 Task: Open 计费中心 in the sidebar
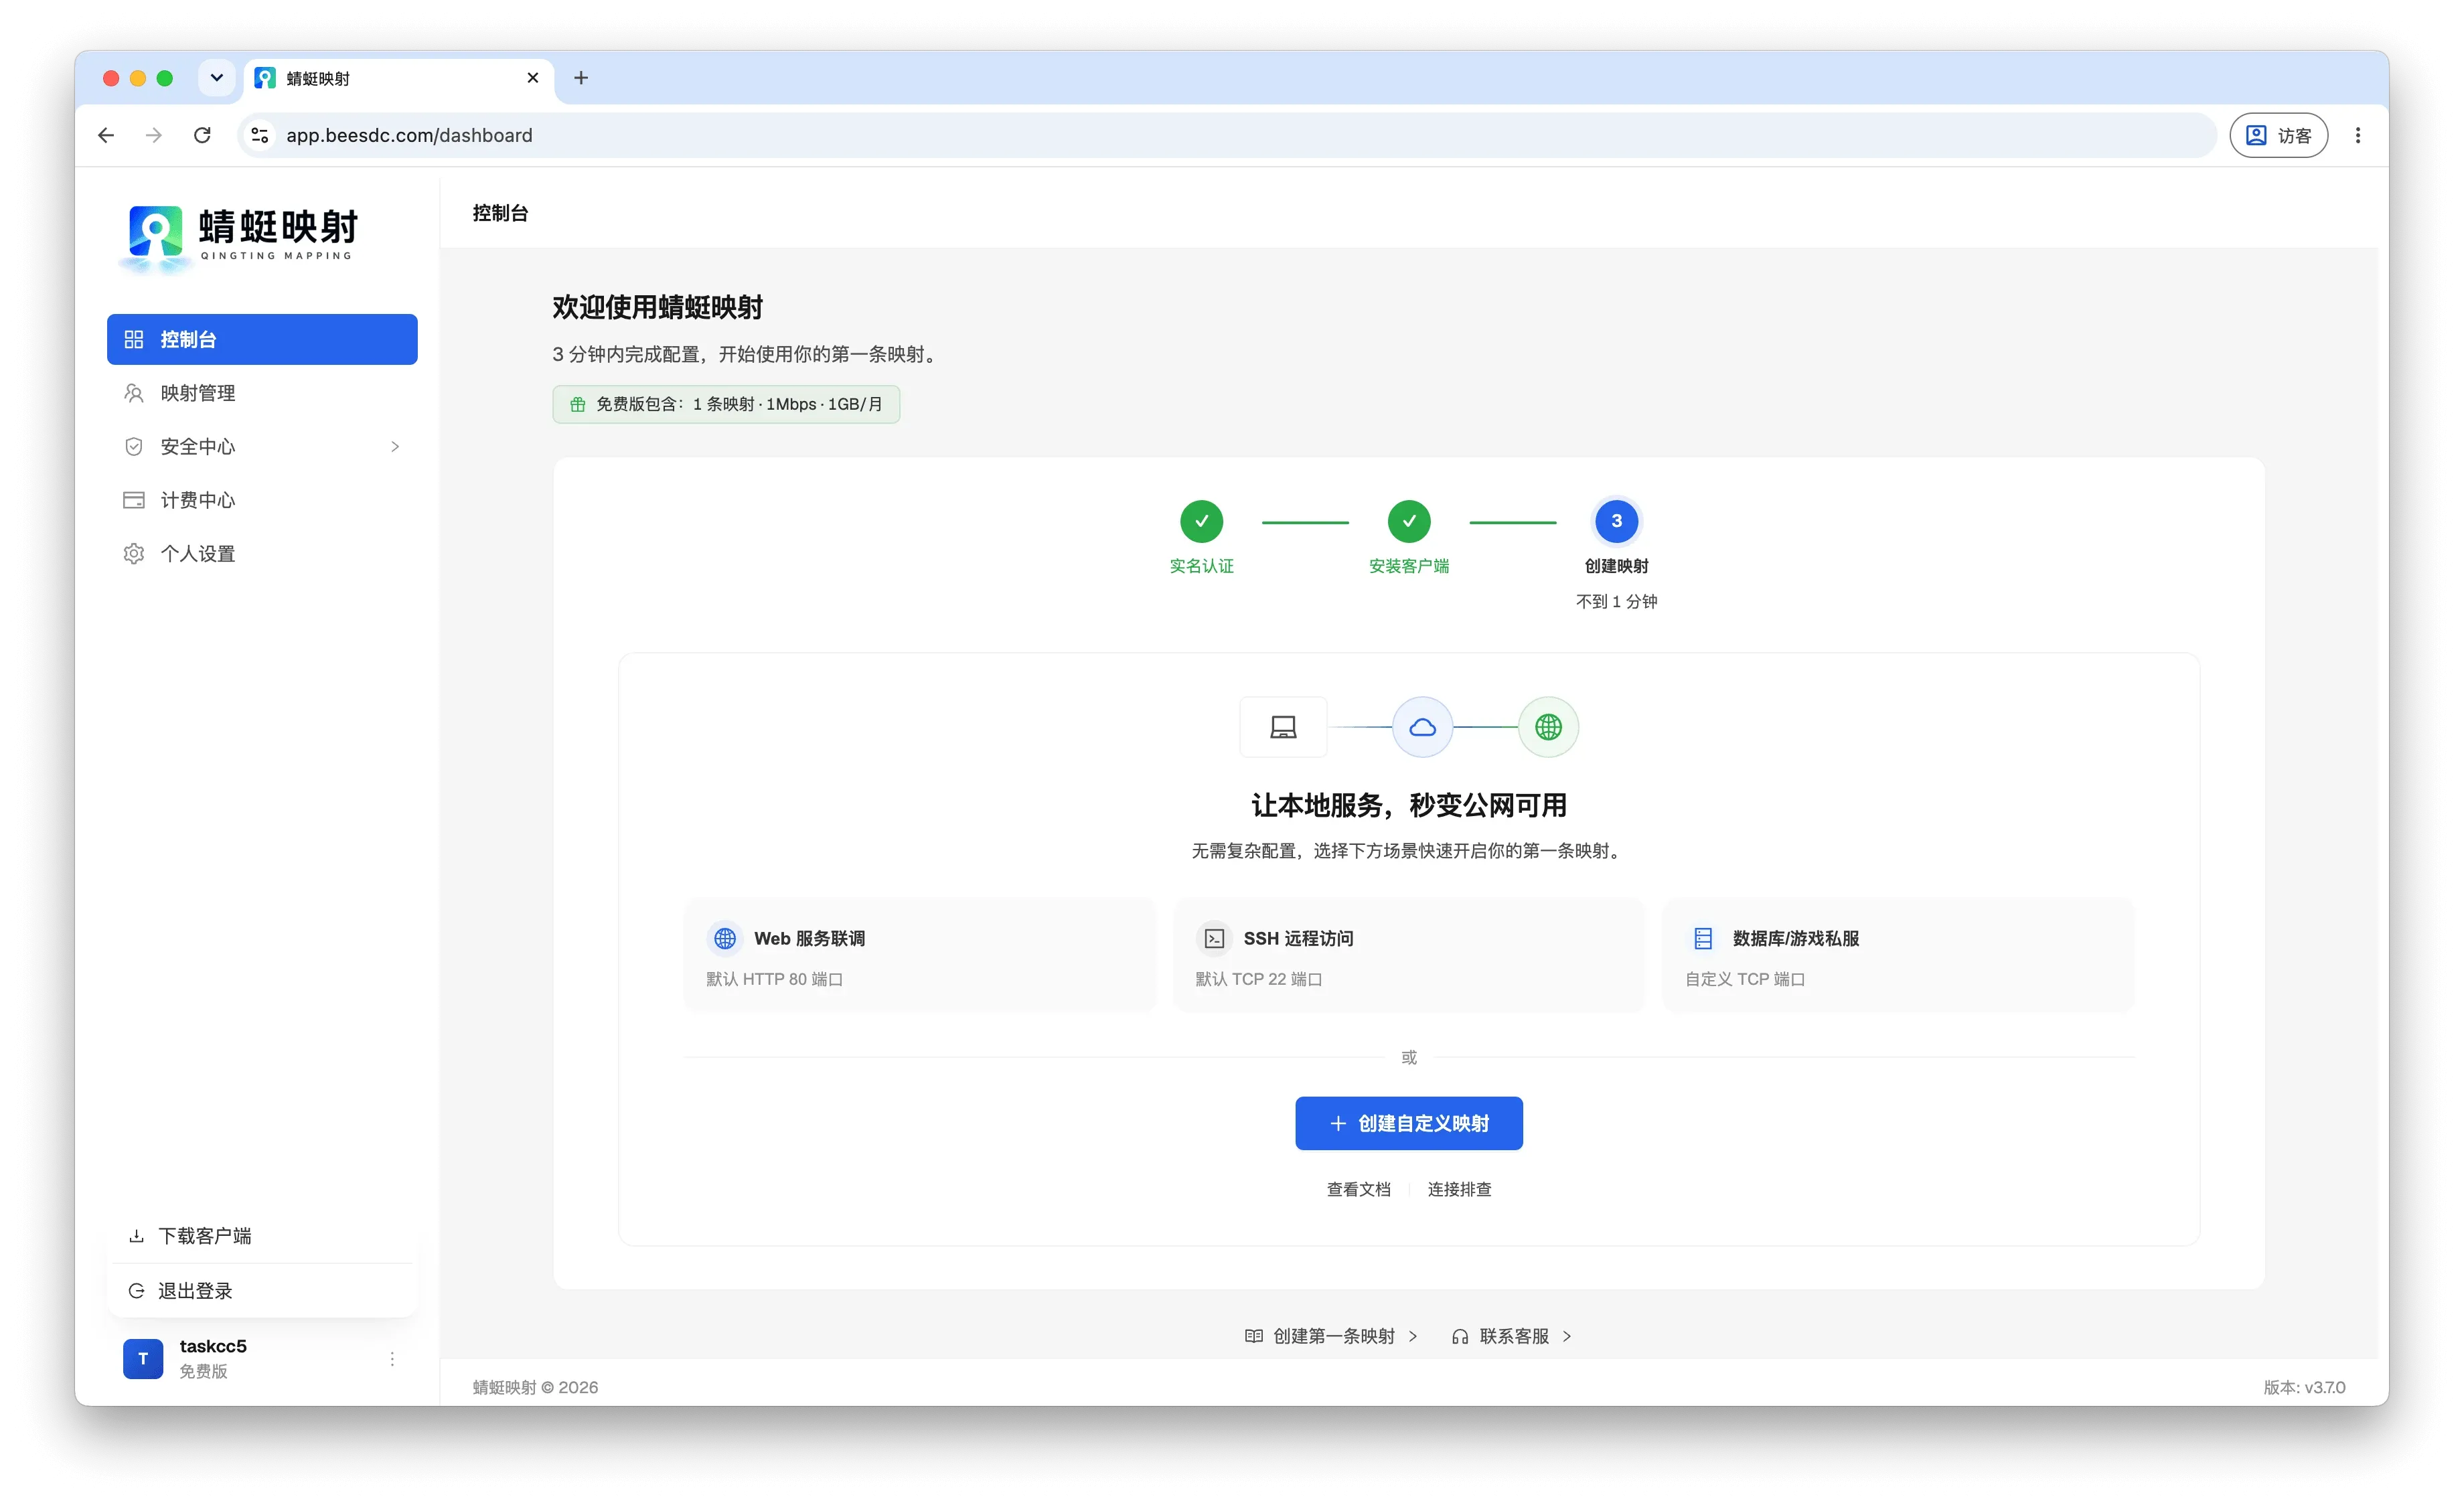click(262, 500)
